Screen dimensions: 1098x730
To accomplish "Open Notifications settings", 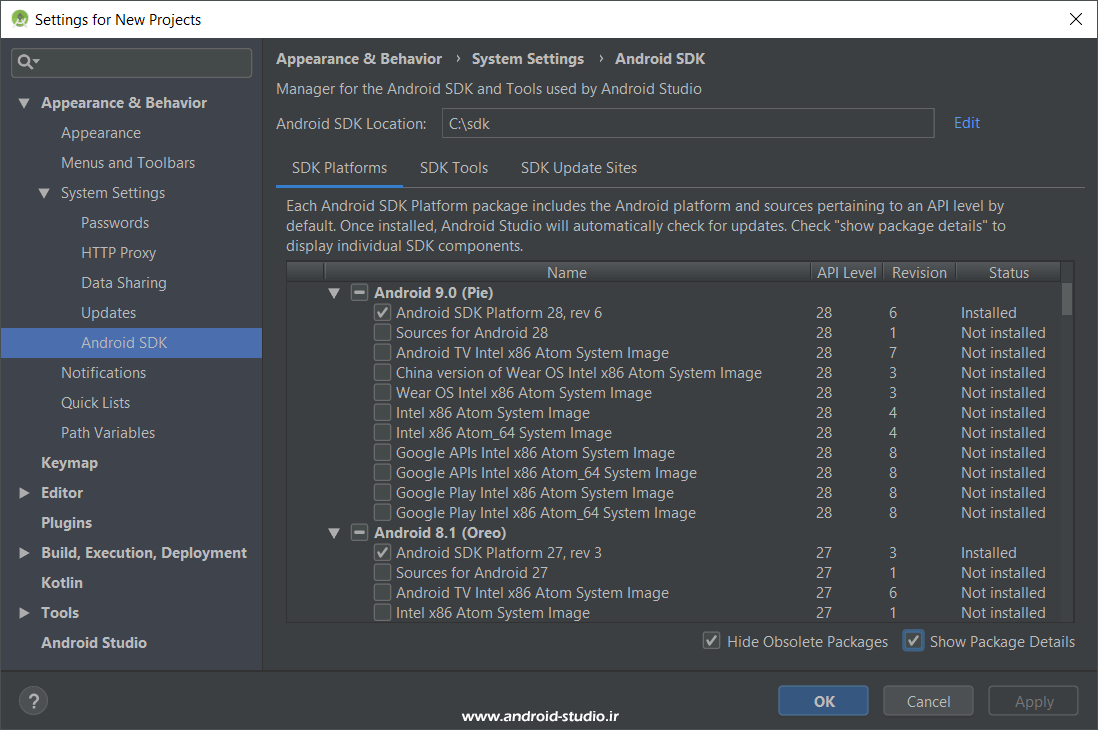I will pos(104,373).
